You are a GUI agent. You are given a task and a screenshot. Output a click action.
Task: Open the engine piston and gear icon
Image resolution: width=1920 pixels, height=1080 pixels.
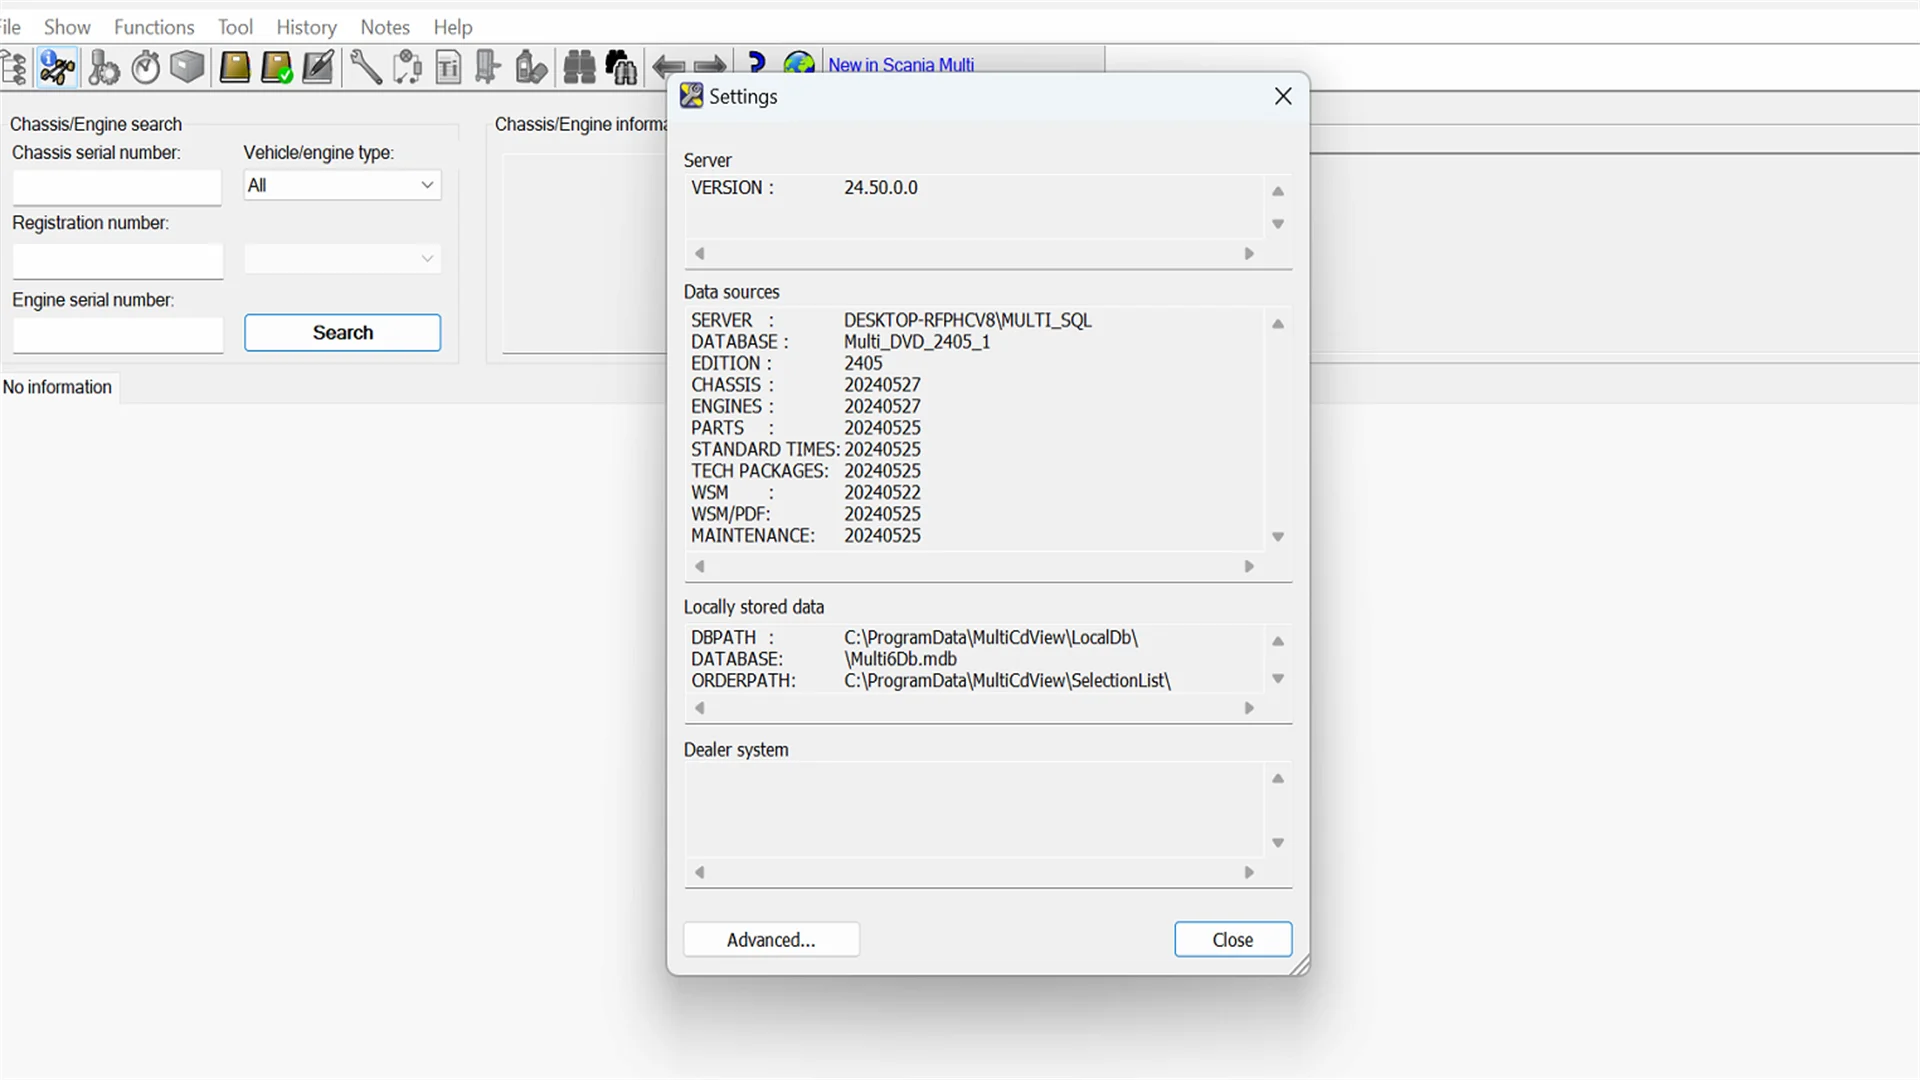pyautogui.click(x=103, y=67)
